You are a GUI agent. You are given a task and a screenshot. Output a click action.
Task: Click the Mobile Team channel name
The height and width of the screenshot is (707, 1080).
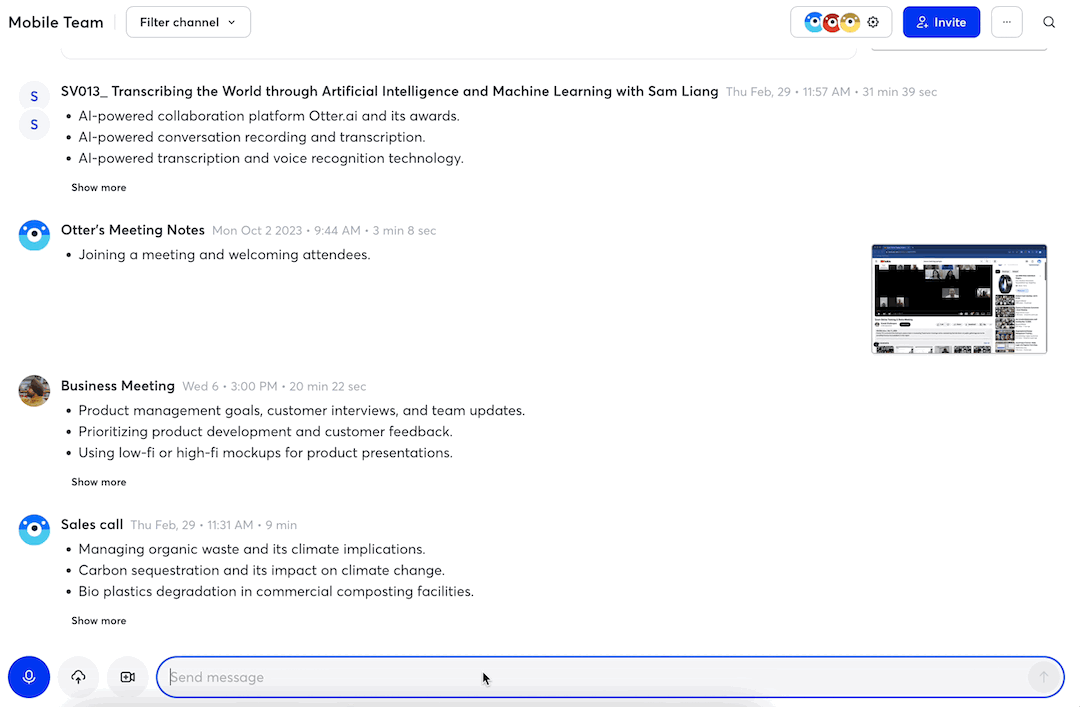[x=56, y=22]
